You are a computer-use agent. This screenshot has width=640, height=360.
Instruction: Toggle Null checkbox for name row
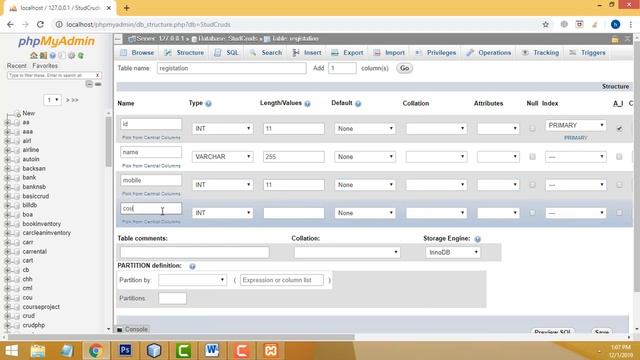click(532, 157)
